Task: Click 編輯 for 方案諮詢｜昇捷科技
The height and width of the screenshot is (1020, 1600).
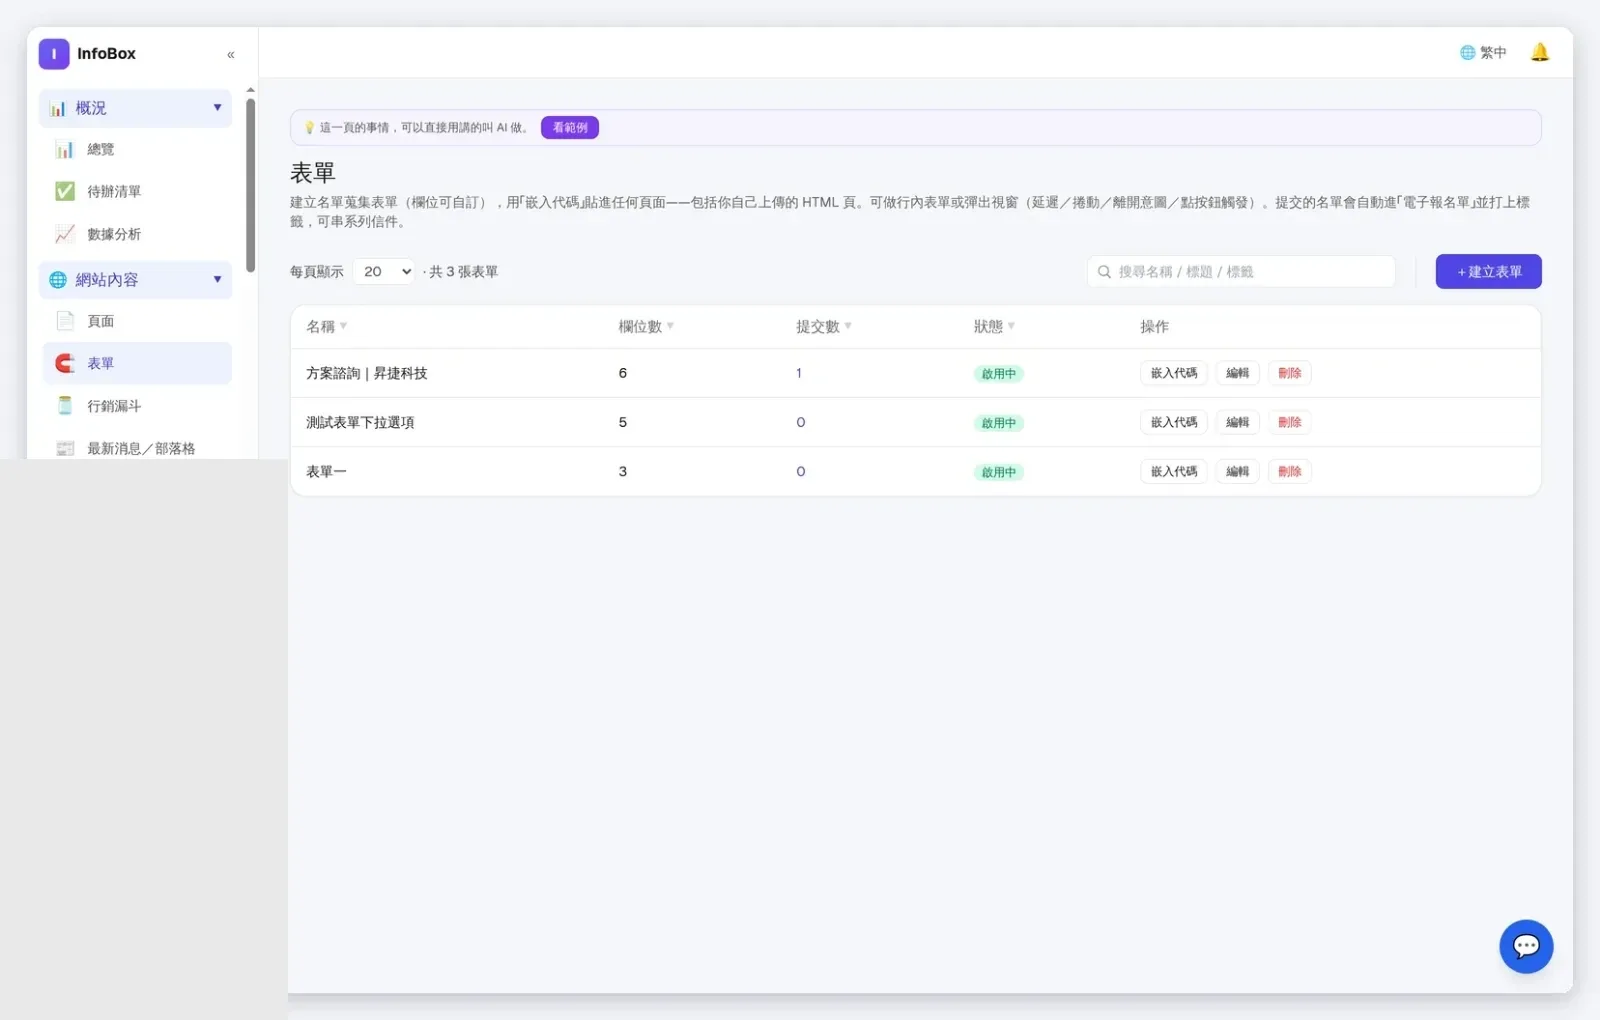Action: tap(1238, 373)
